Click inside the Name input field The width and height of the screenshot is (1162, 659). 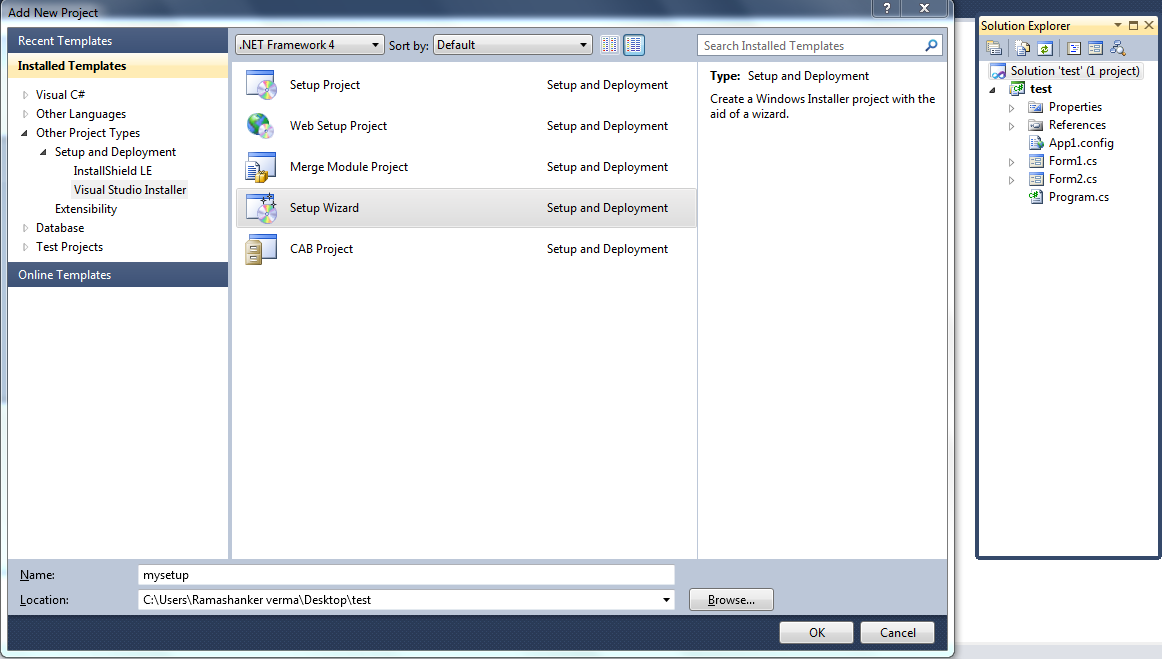pyautogui.click(x=400, y=574)
